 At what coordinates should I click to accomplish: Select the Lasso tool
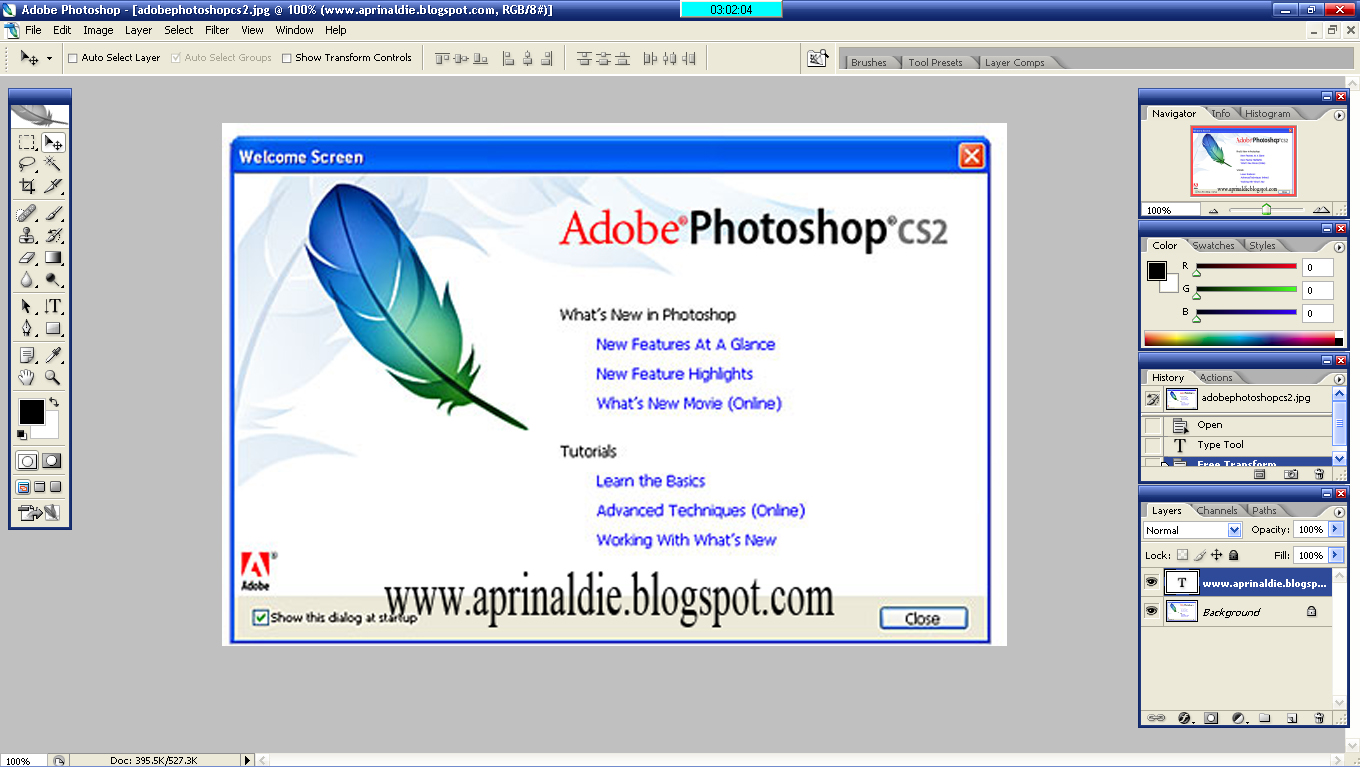coord(25,163)
